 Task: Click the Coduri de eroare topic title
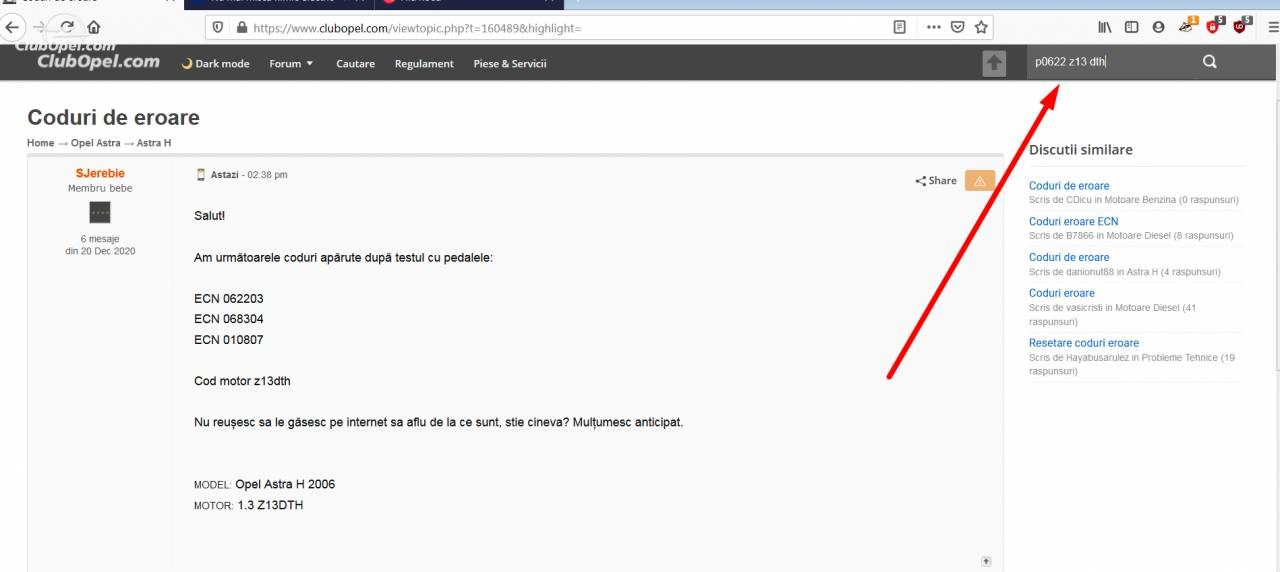click(113, 118)
